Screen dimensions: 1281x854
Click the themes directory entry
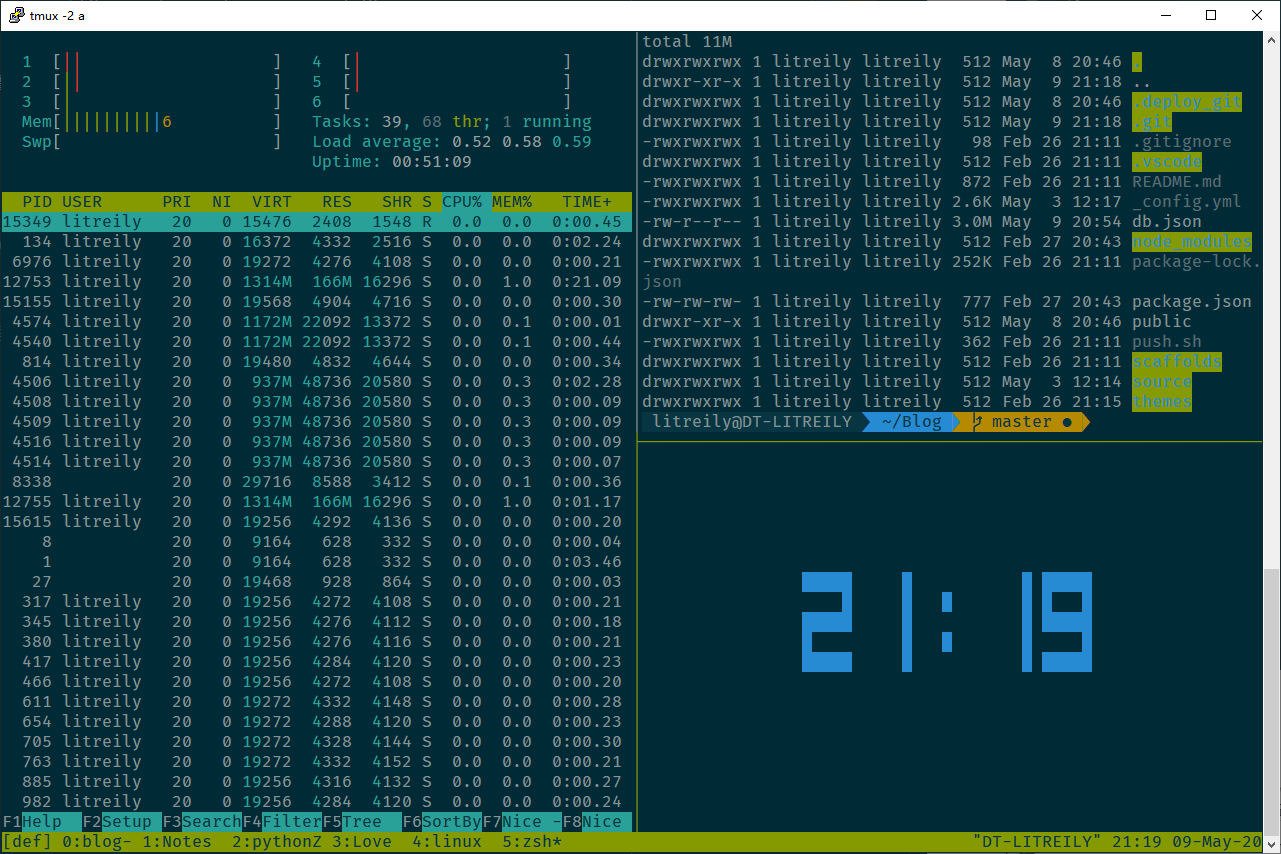point(1162,402)
